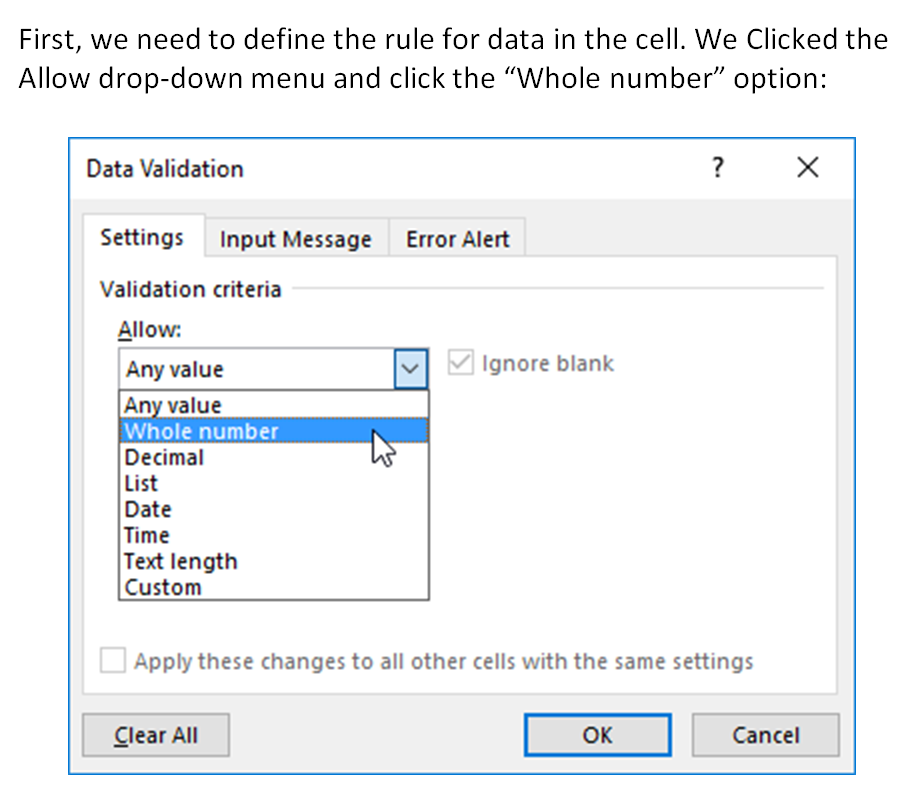Image resolution: width=916 pixels, height=802 pixels.
Task: Choose Whole number from the list
Action: [x=274, y=431]
